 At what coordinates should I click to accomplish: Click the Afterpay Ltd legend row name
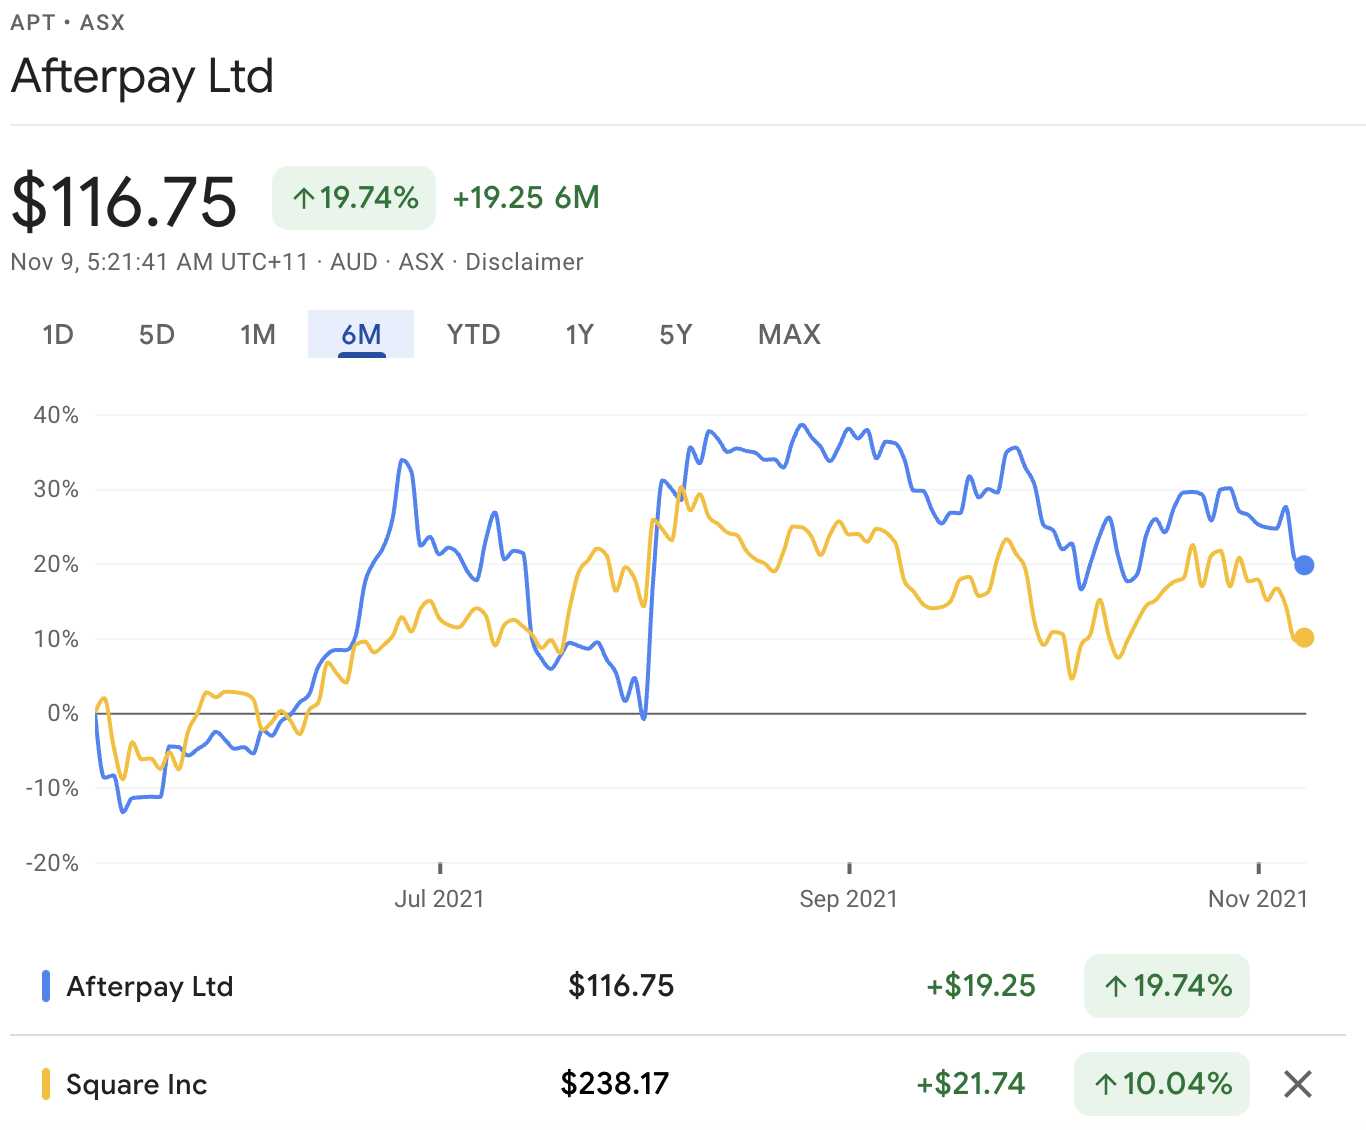[150, 987]
